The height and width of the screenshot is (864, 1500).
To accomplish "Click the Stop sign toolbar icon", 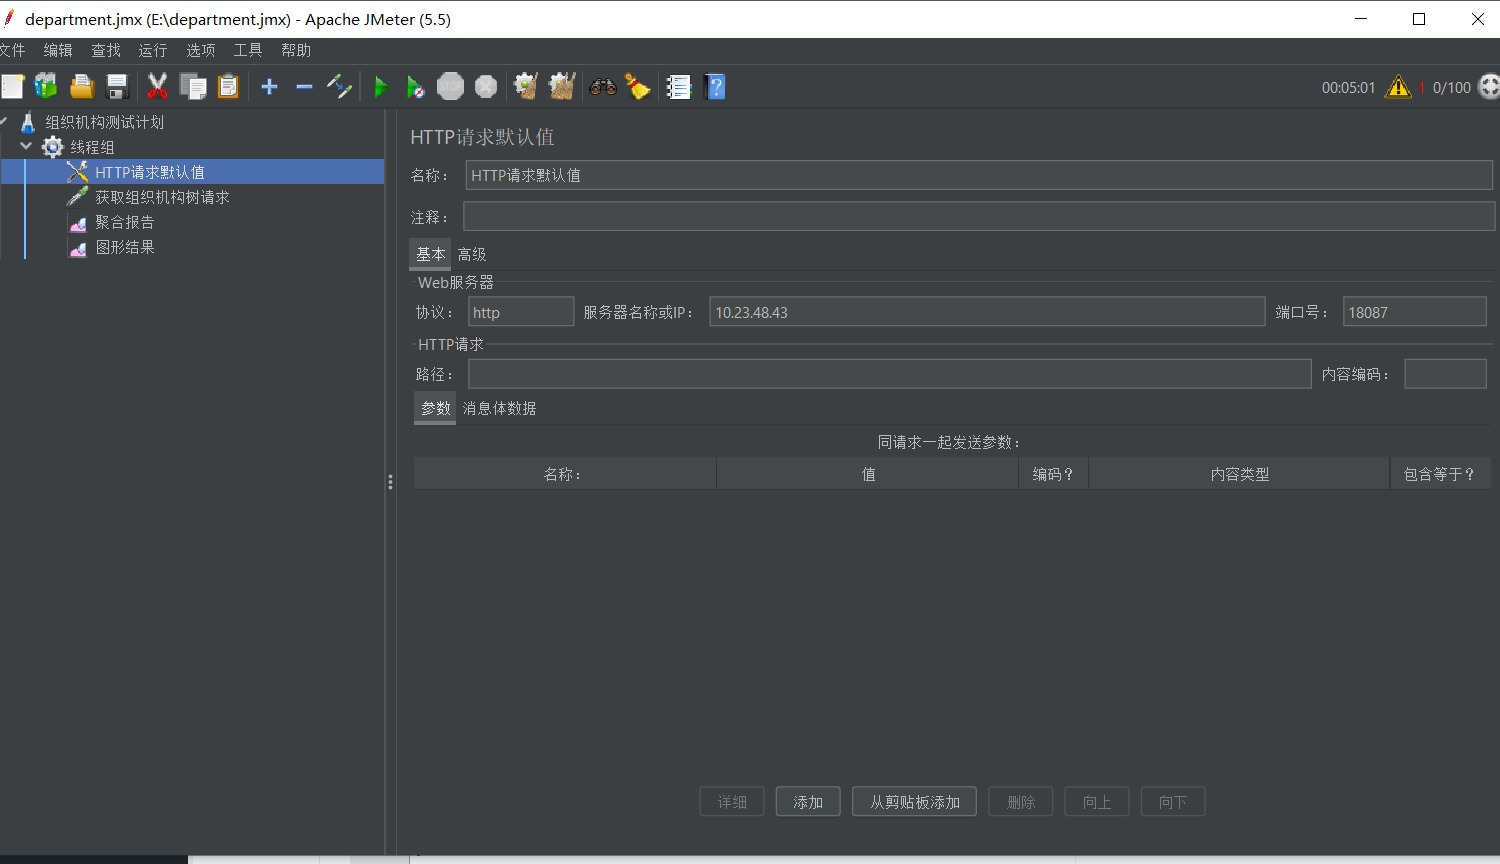I will coord(451,87).
